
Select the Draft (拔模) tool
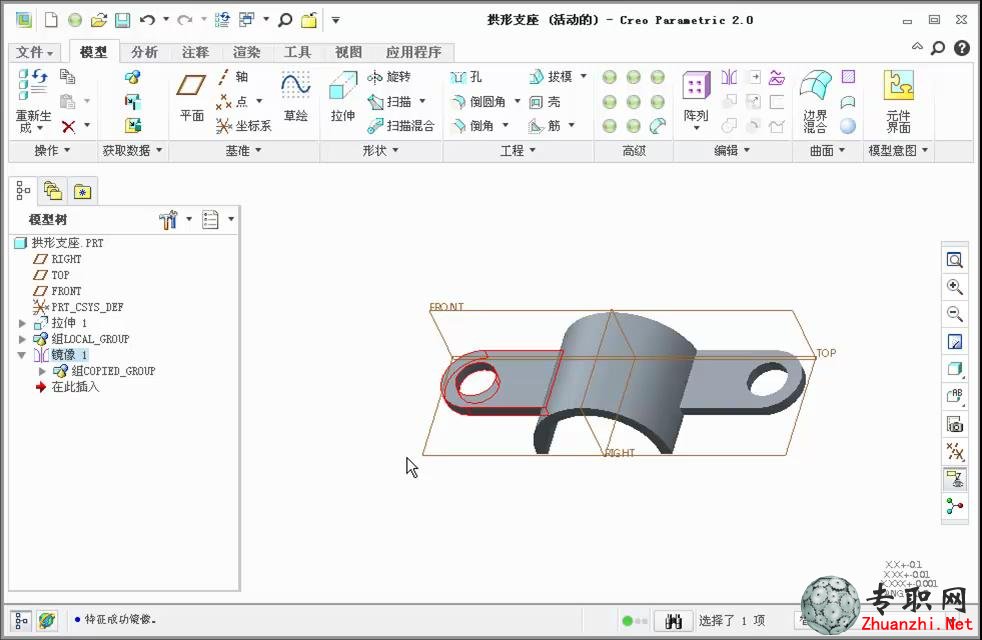coord(551,77)
